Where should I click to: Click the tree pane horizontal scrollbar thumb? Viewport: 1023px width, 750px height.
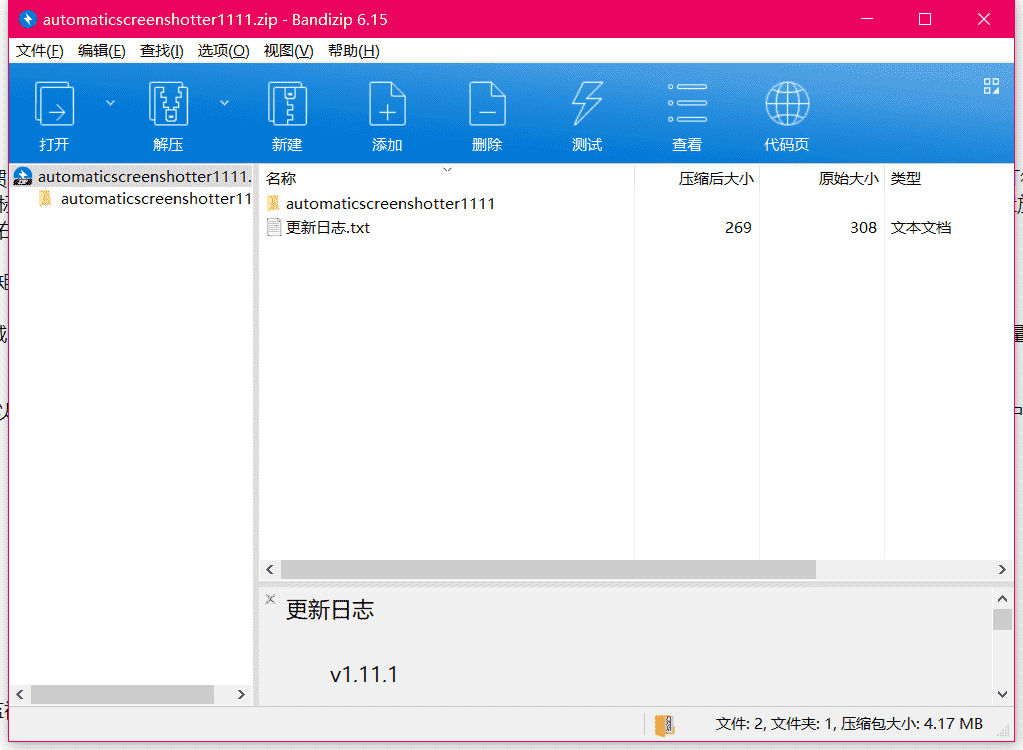click(x=122, y=695)
